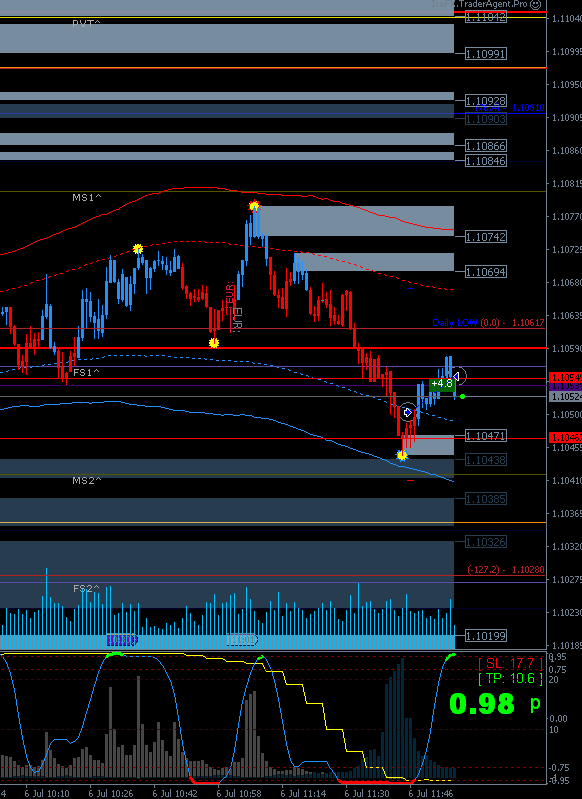Viewport: 582px width, 799px height.
Task: Click the +4.8 profit label
Action: tap(441, 384)
